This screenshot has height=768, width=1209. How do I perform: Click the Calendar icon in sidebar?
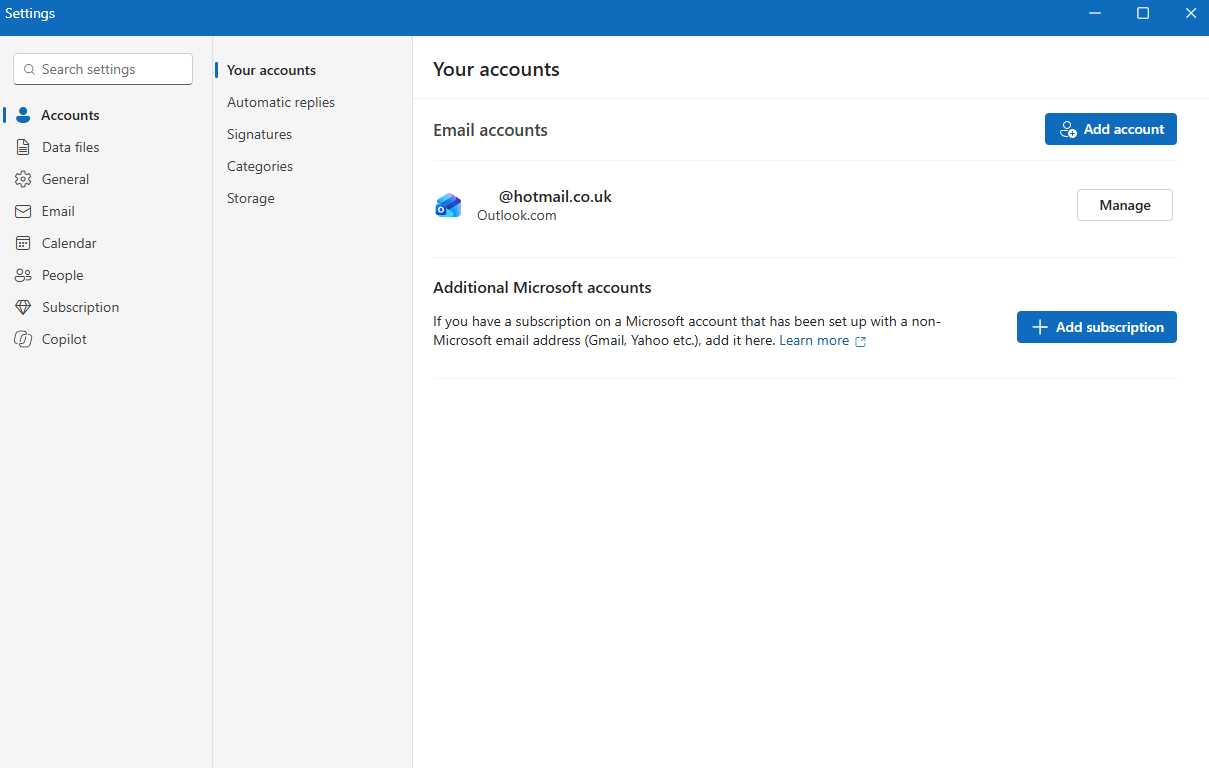coord(23,243)
